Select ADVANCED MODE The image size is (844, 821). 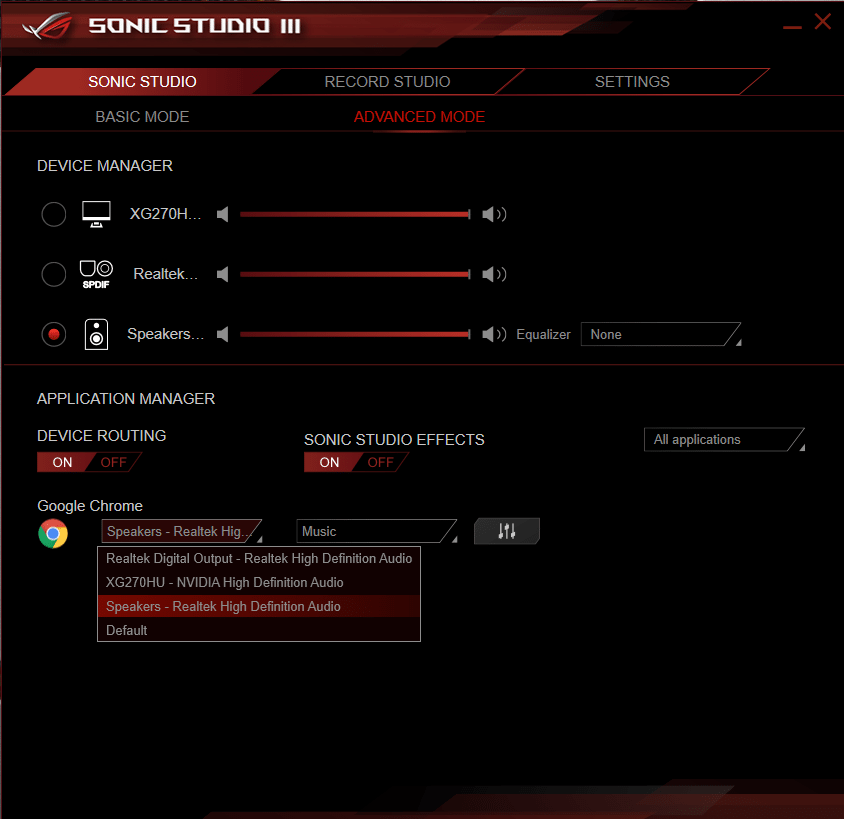click(x=419, y=117)
